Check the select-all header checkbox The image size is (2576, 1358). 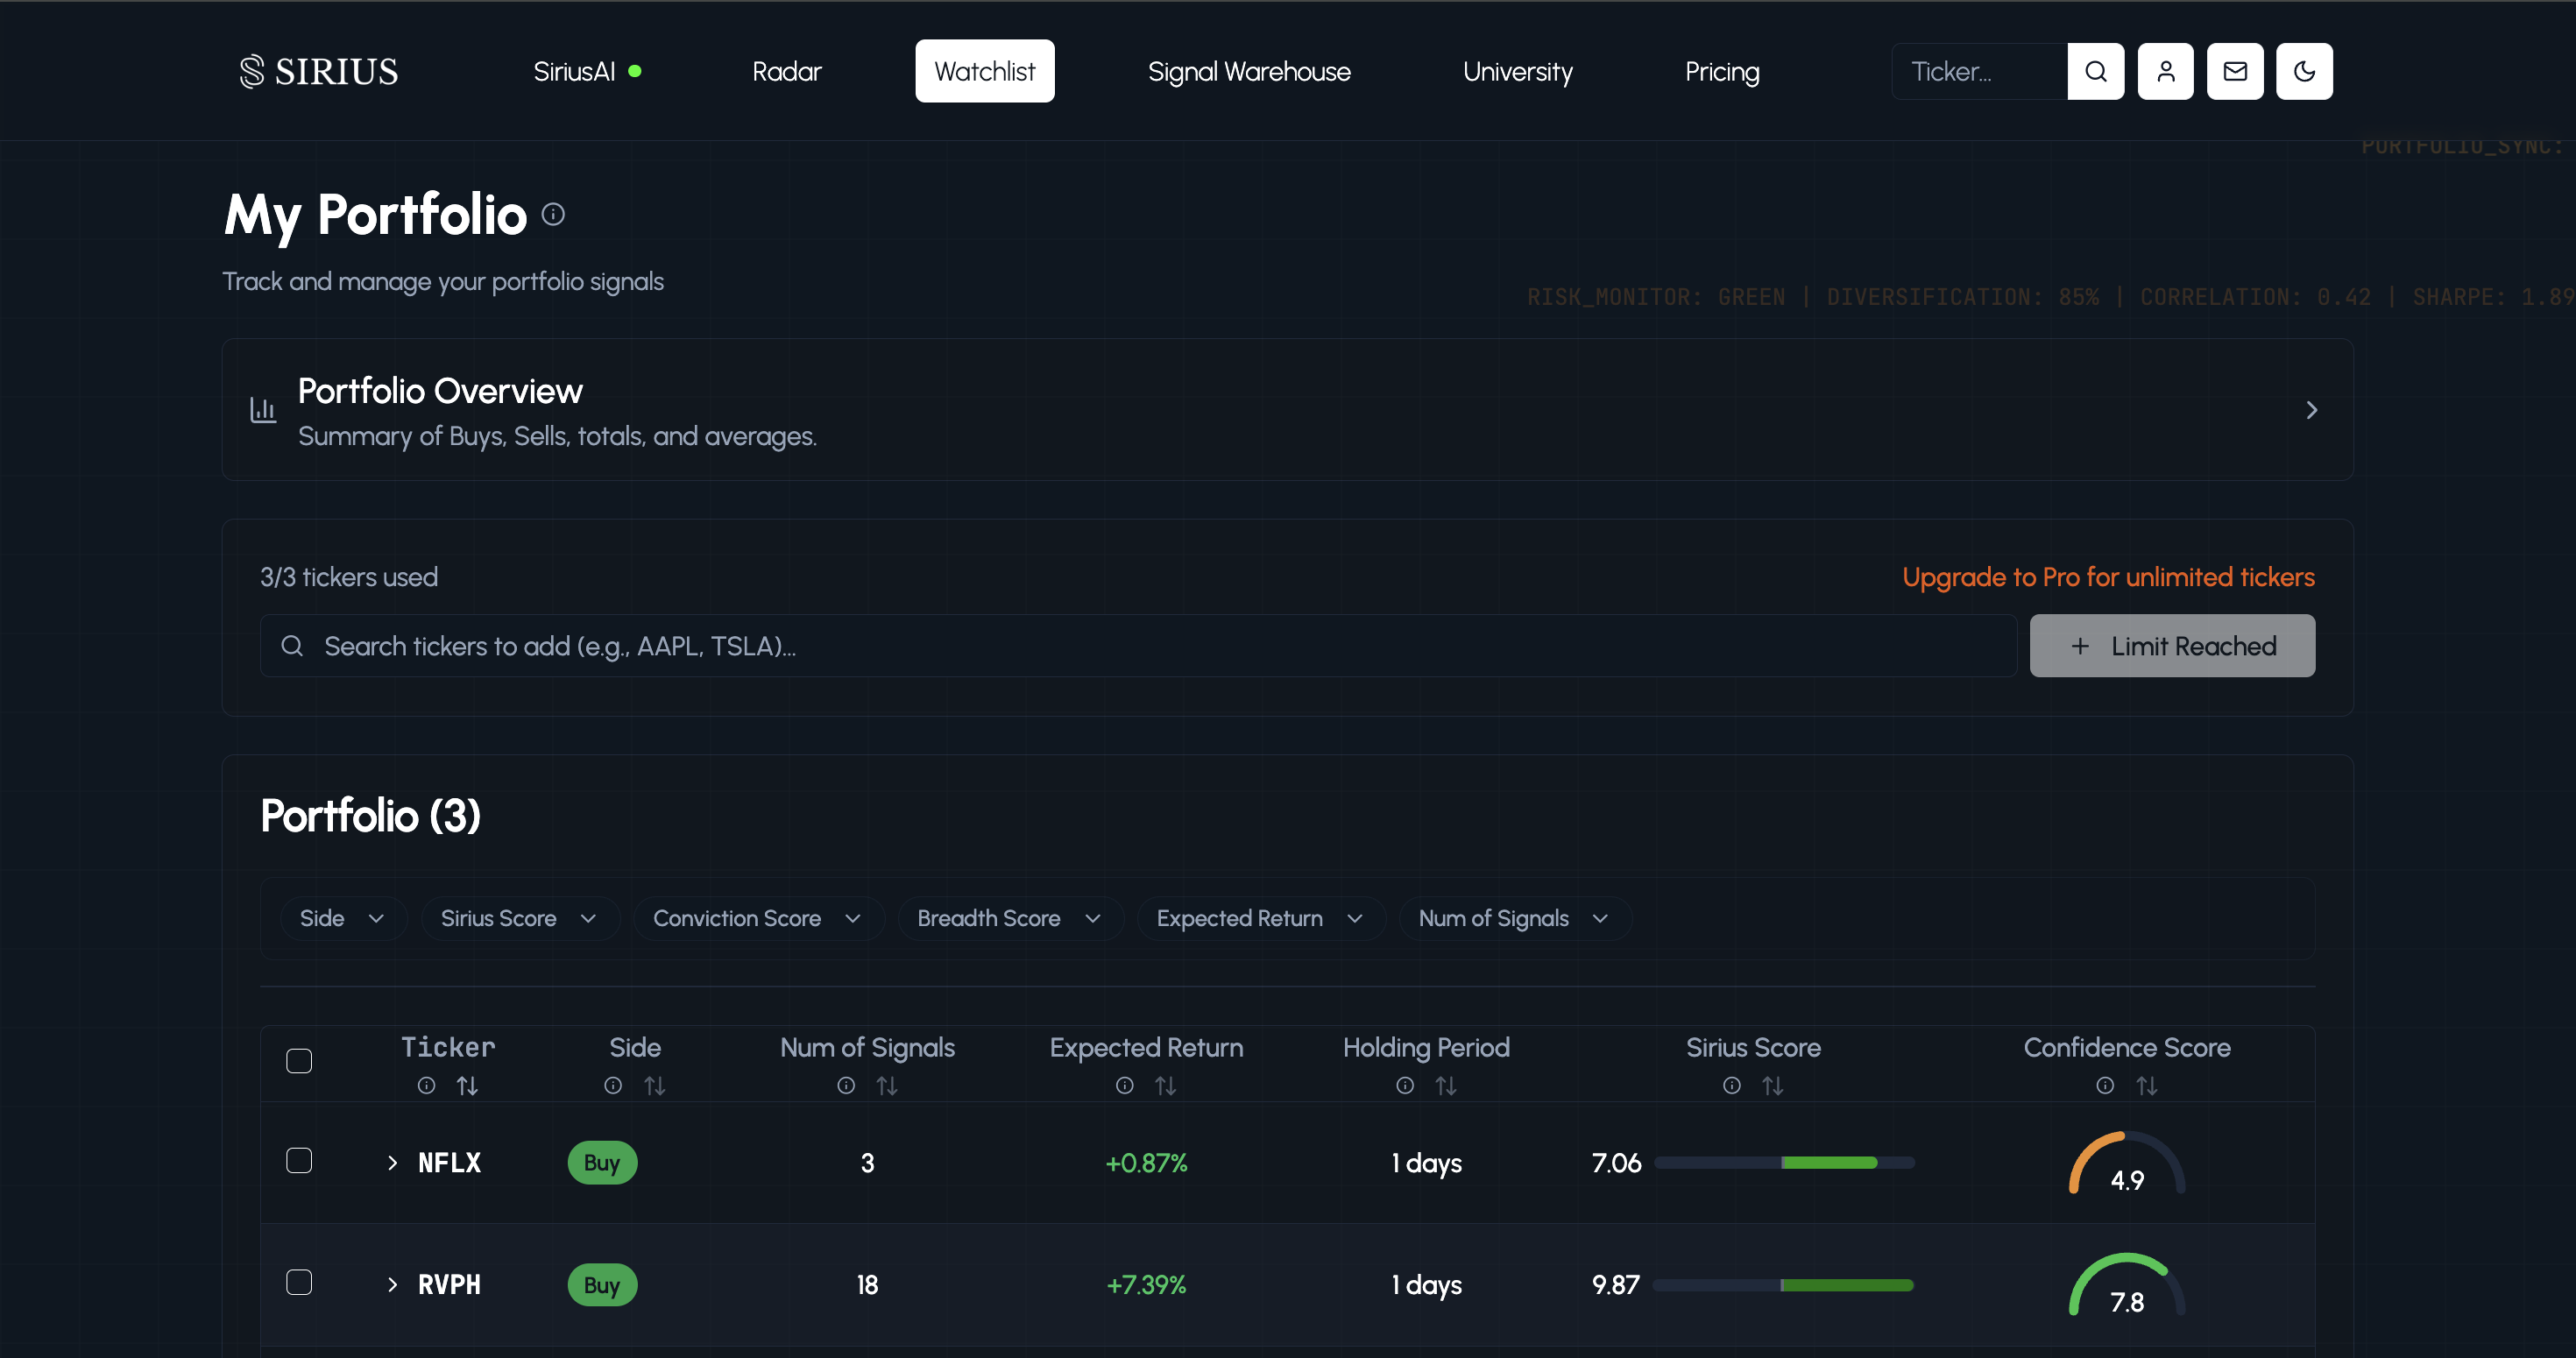point(299,1060)
